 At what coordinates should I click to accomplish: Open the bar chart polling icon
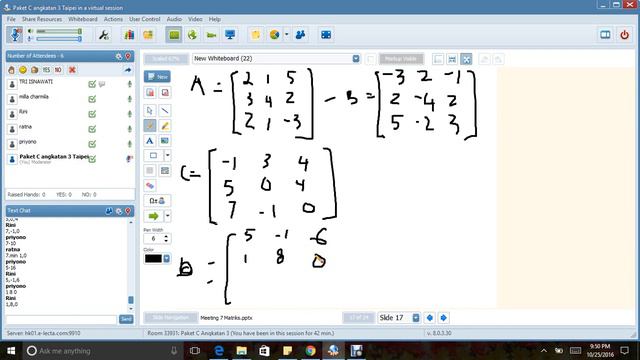pyautogui.click(x=129, y=35)
